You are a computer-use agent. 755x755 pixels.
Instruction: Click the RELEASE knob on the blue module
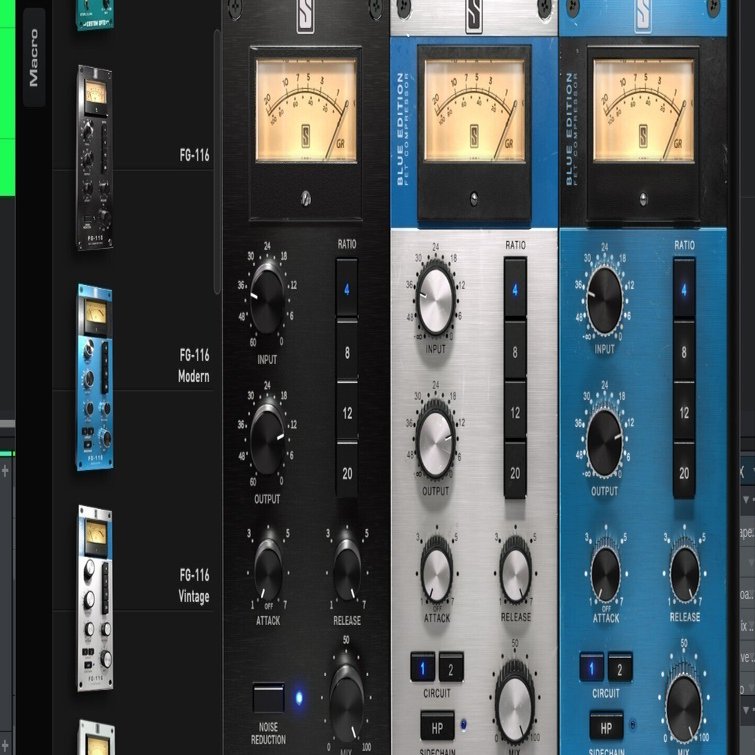(x=685, y=573)
